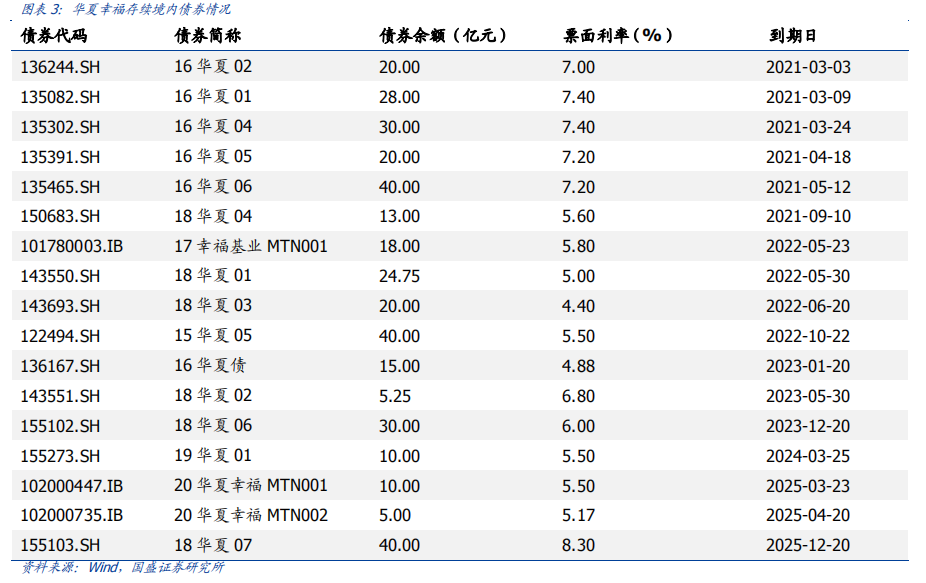Click maturity date 2024-03-25
Image resolution: width=926 pixels, height=583 pixels.
click(x=808, y=457)
